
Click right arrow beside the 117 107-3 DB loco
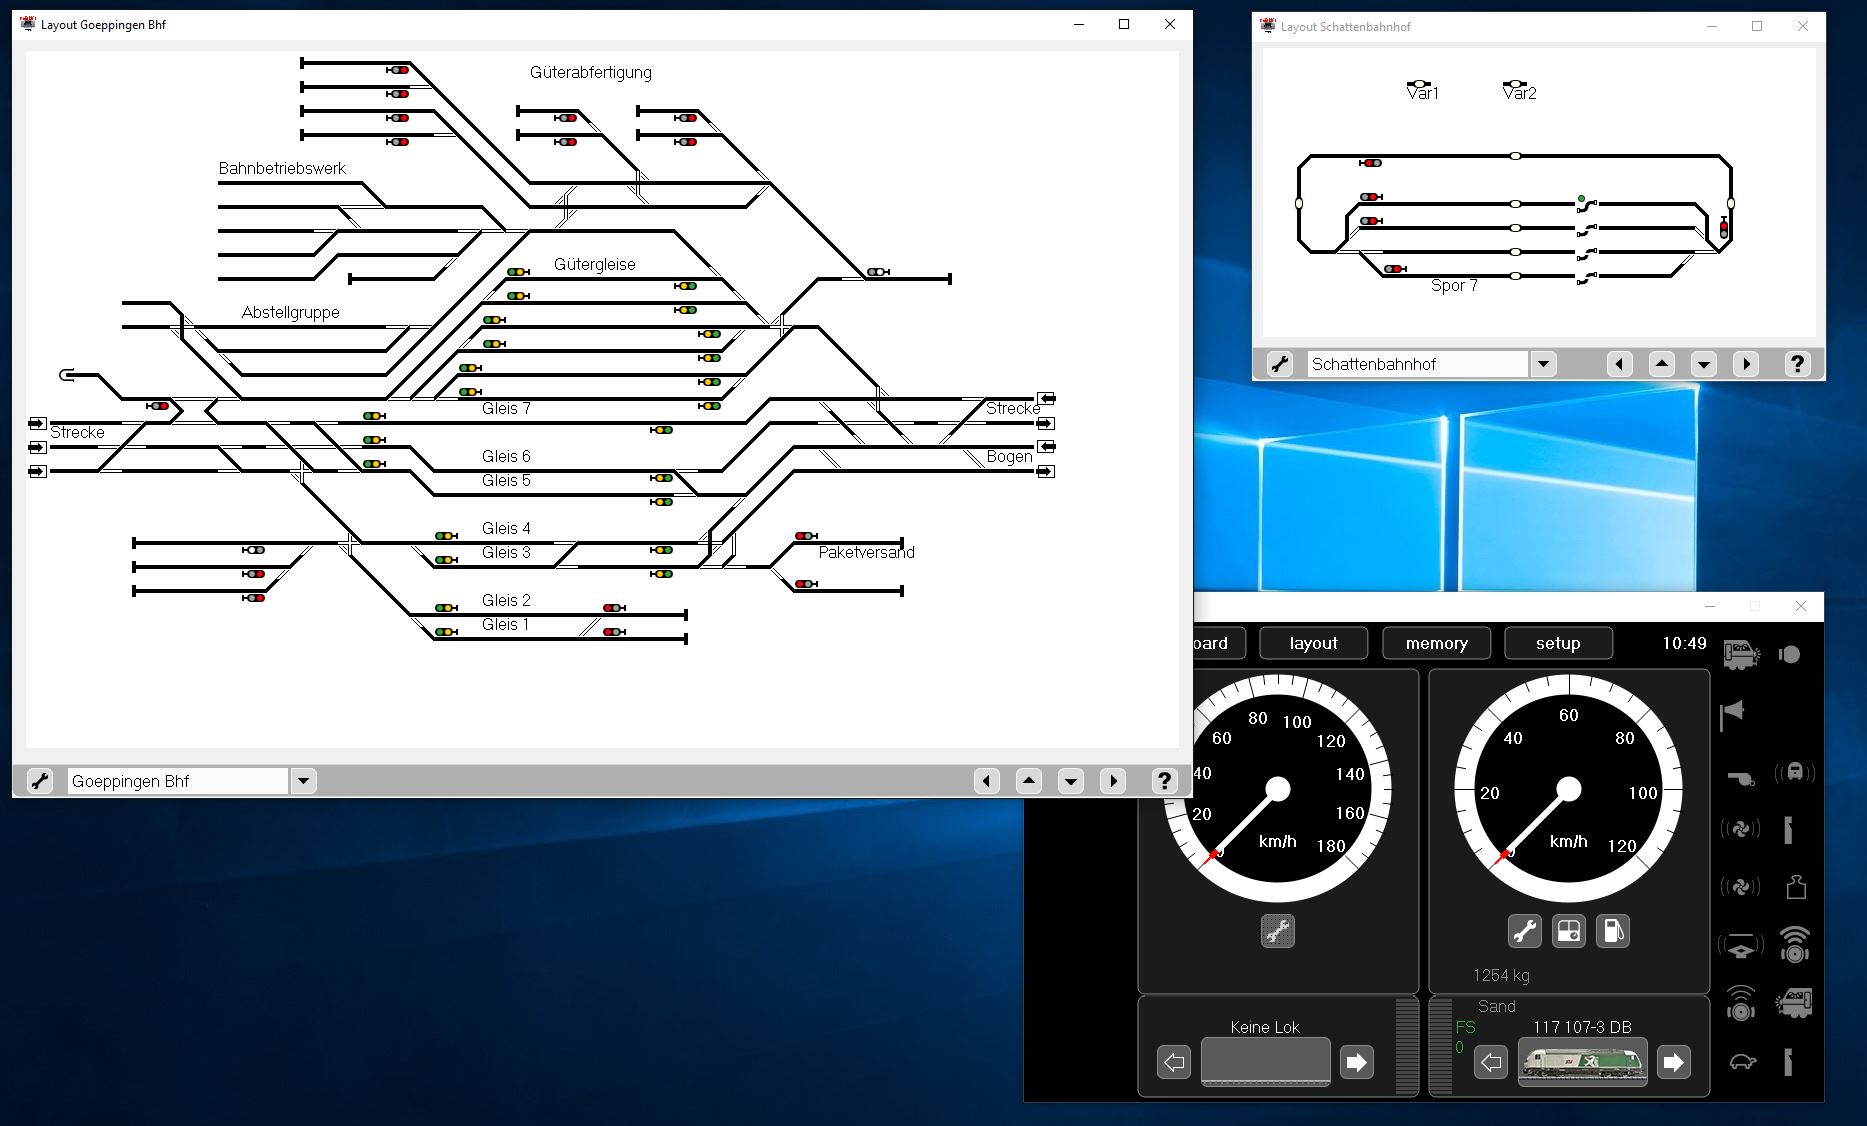tap(1674, 1062)
